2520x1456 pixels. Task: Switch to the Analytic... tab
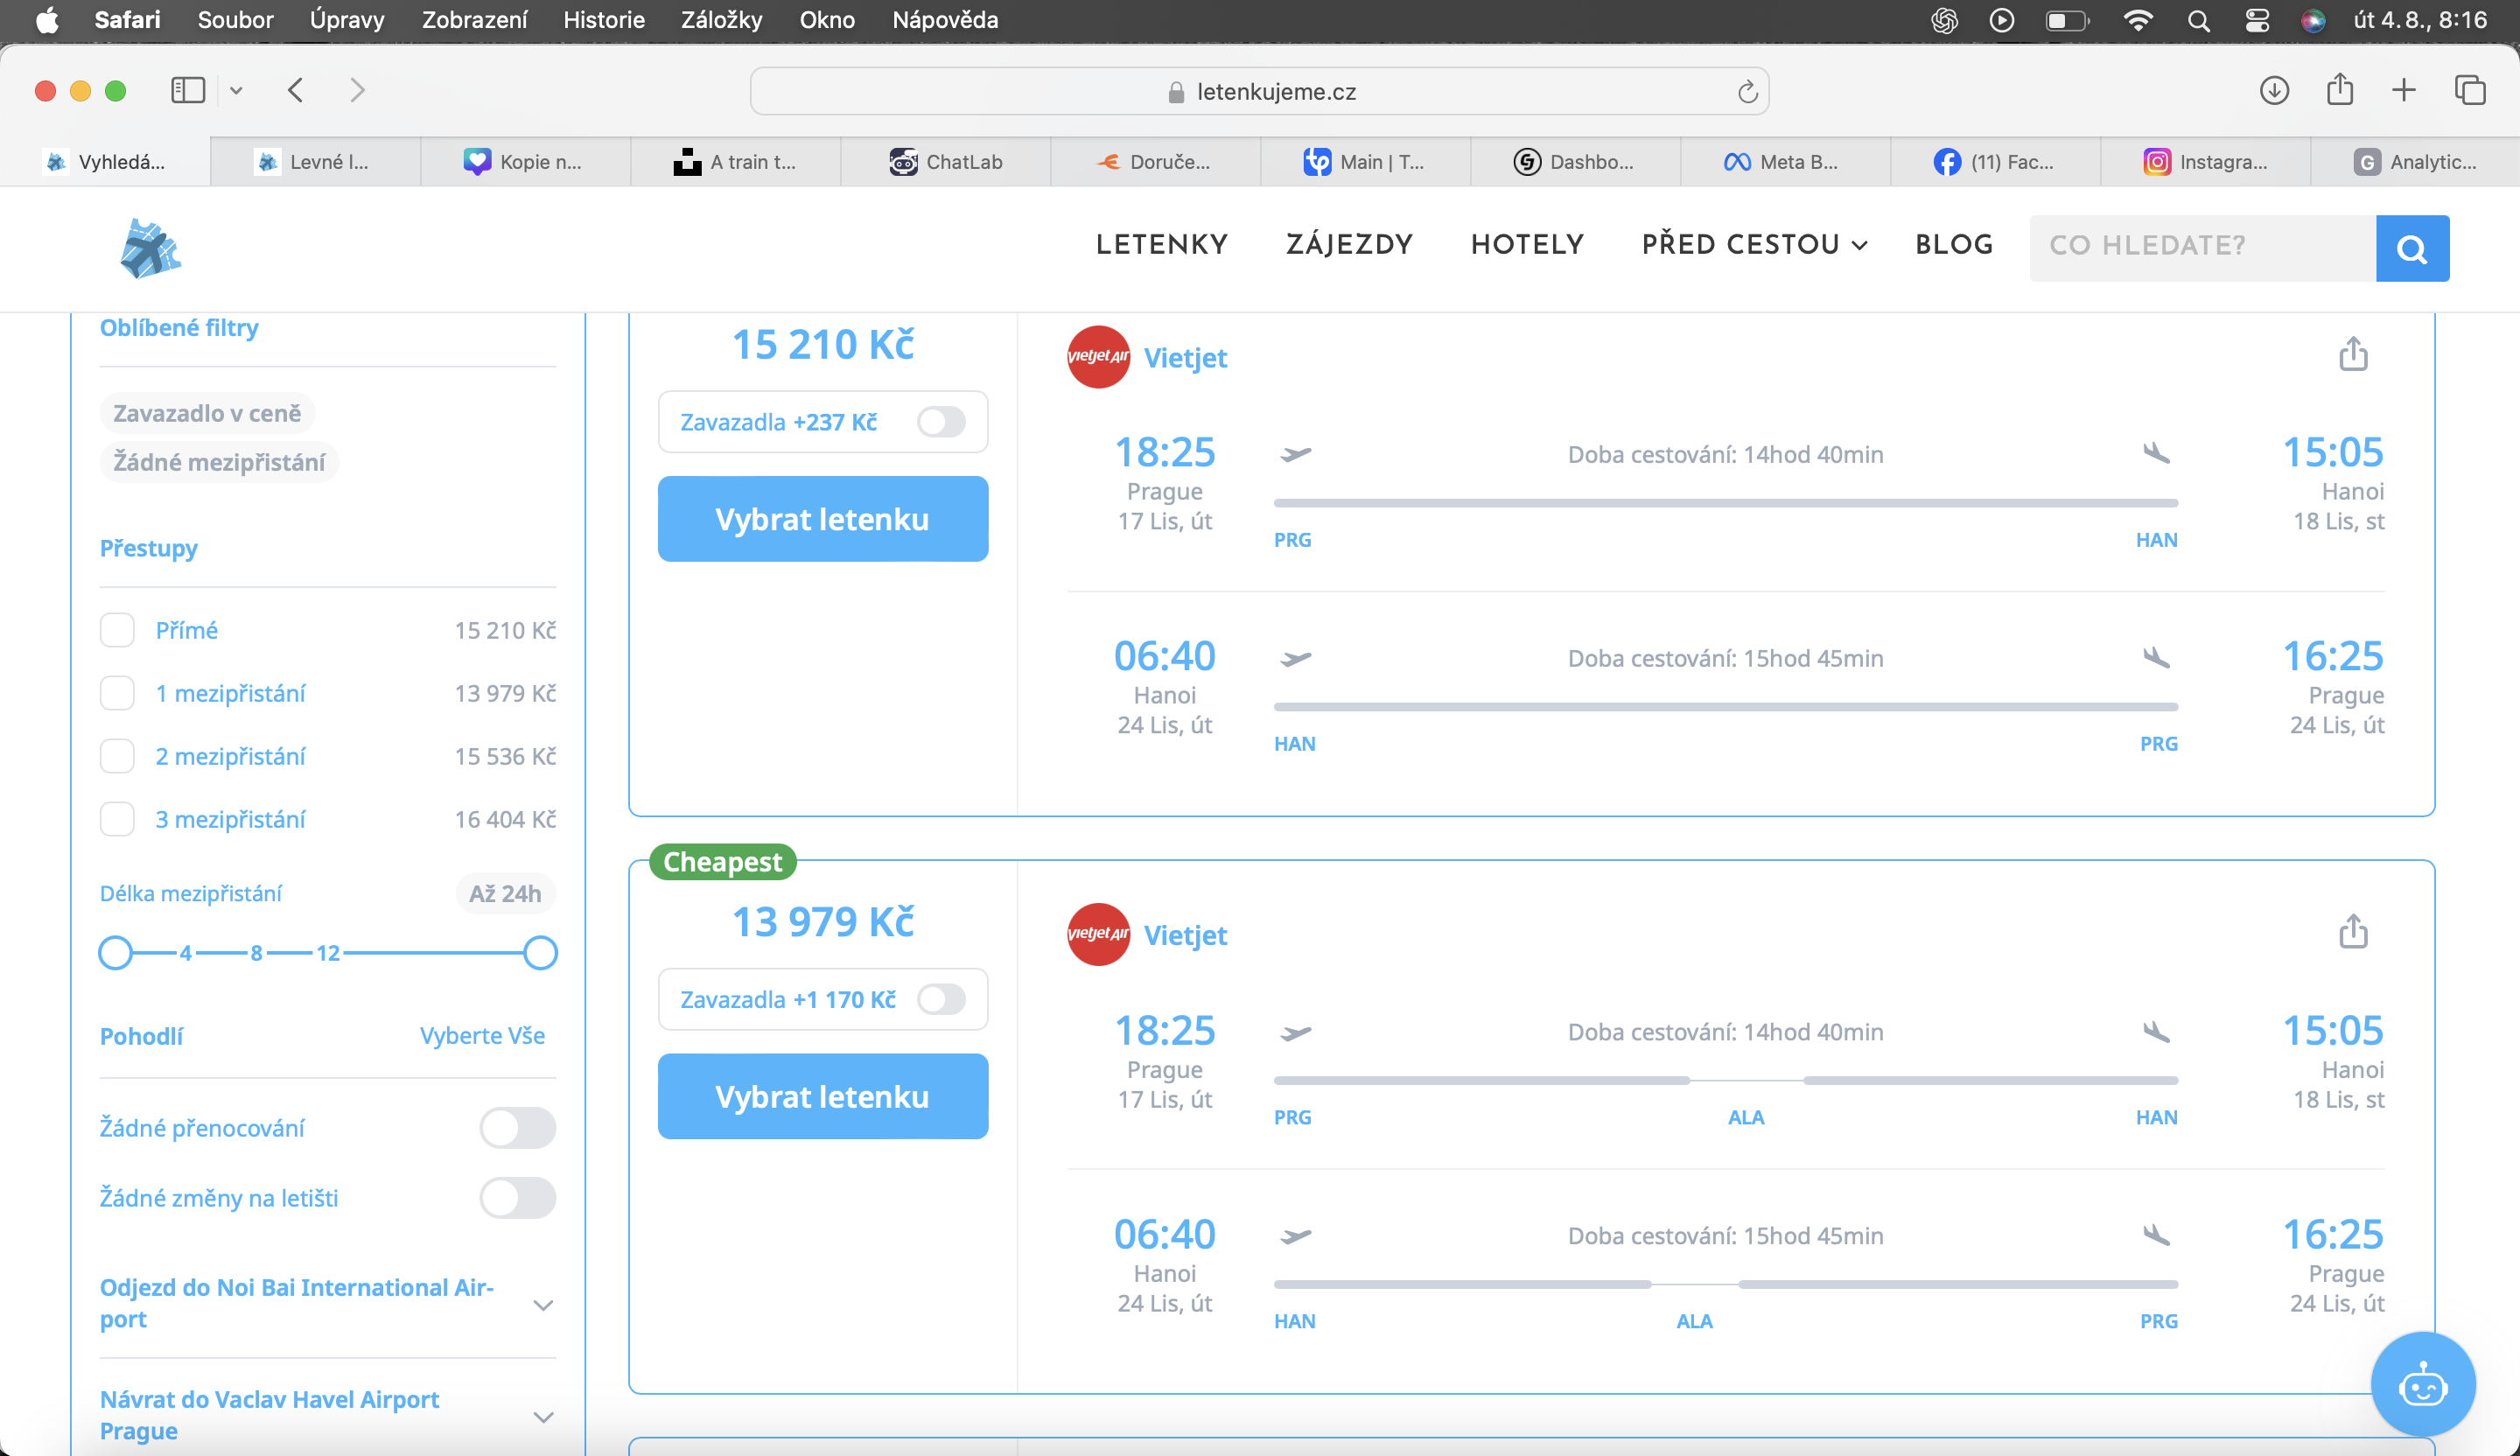point(2415,162)
